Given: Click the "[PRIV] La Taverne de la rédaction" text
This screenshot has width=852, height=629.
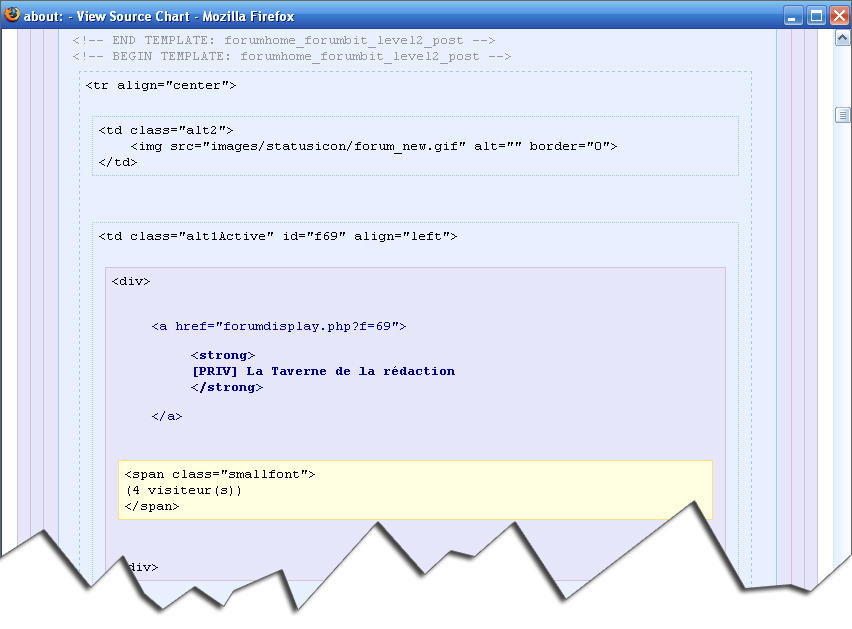Looking at the screenshot, I should (323, 371).
